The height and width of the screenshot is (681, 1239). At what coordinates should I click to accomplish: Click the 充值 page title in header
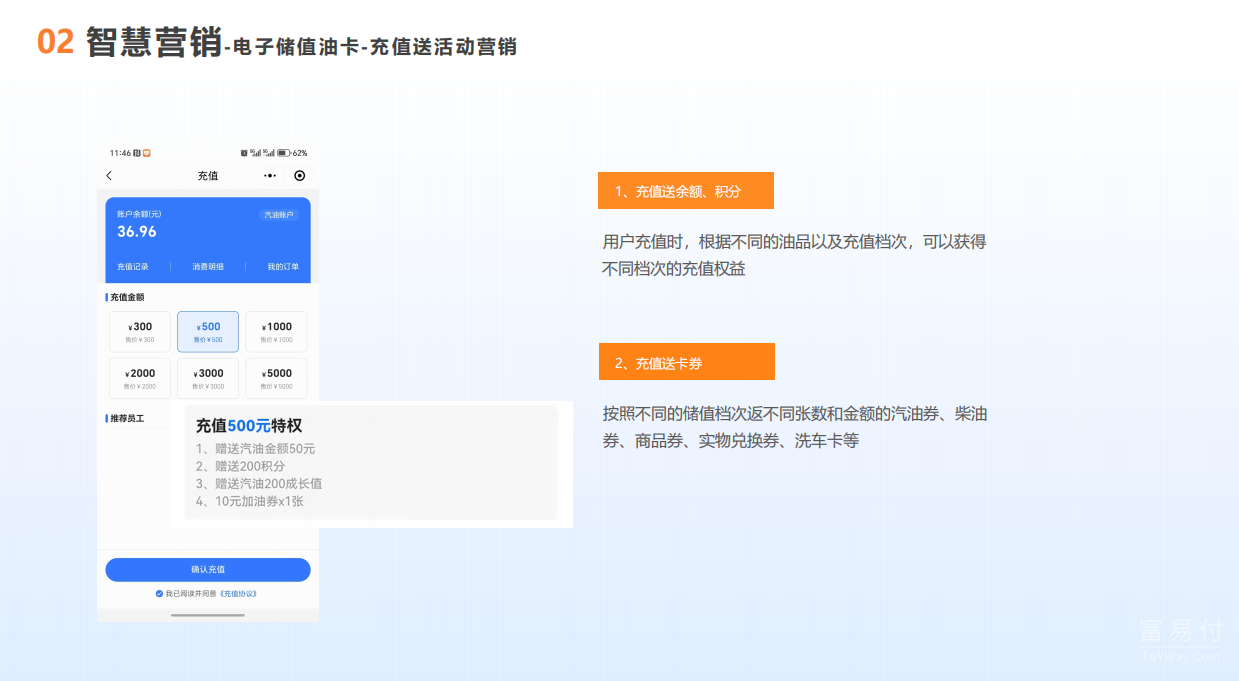(208, 176)
